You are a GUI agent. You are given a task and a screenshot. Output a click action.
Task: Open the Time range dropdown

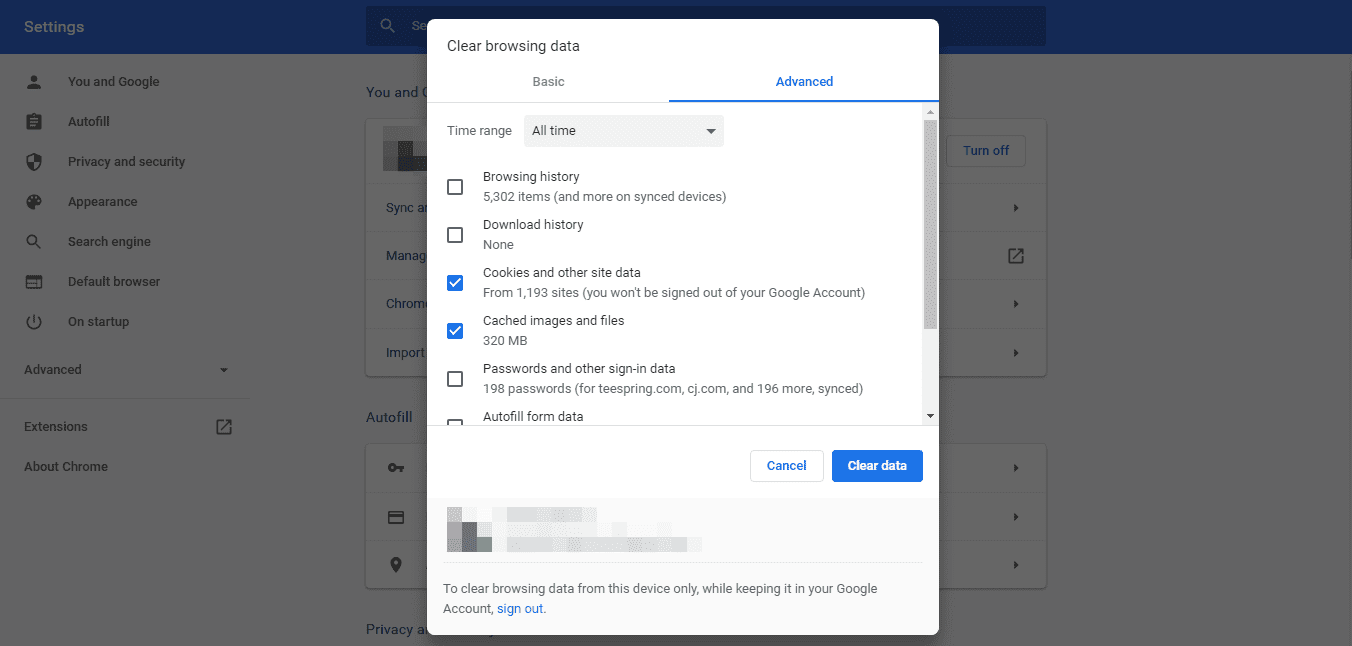click(624, 131)
